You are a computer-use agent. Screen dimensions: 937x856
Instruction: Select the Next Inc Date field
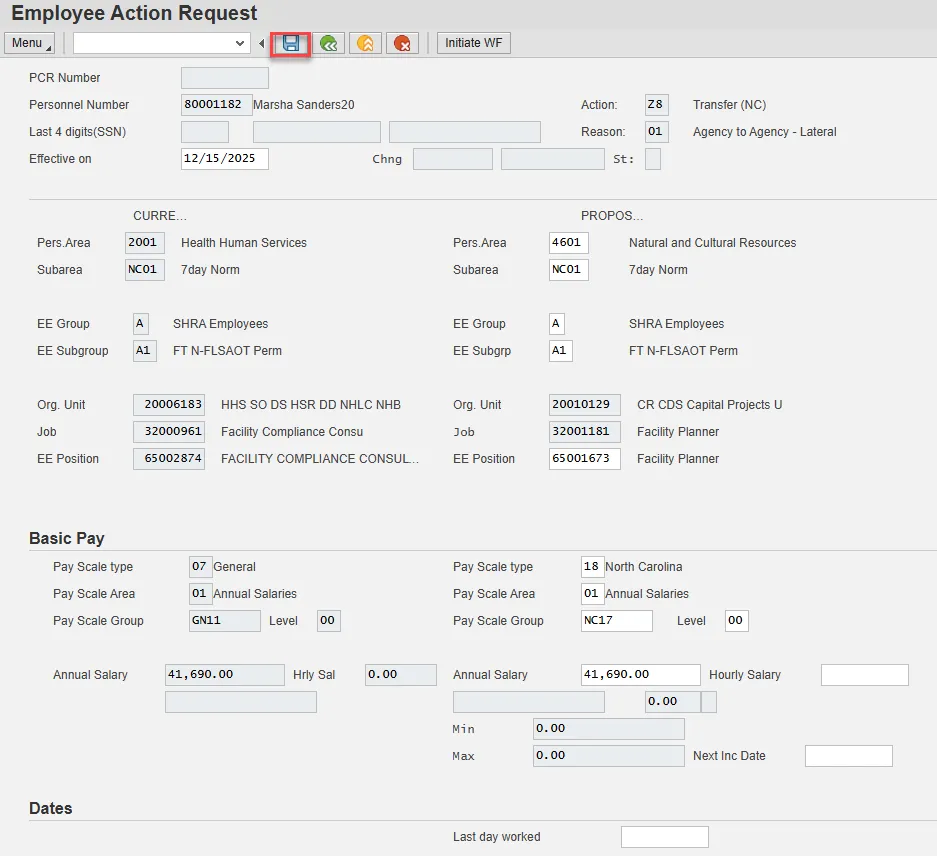848,756
